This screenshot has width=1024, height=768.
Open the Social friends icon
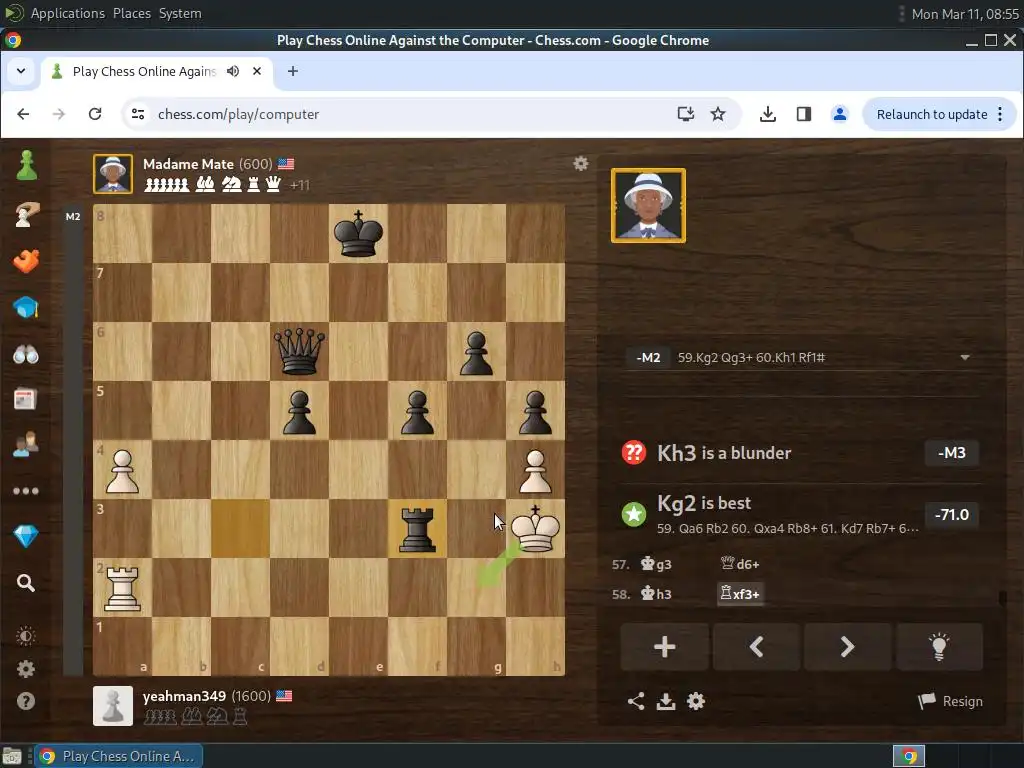pyautogui.click(x=26, y=444)
